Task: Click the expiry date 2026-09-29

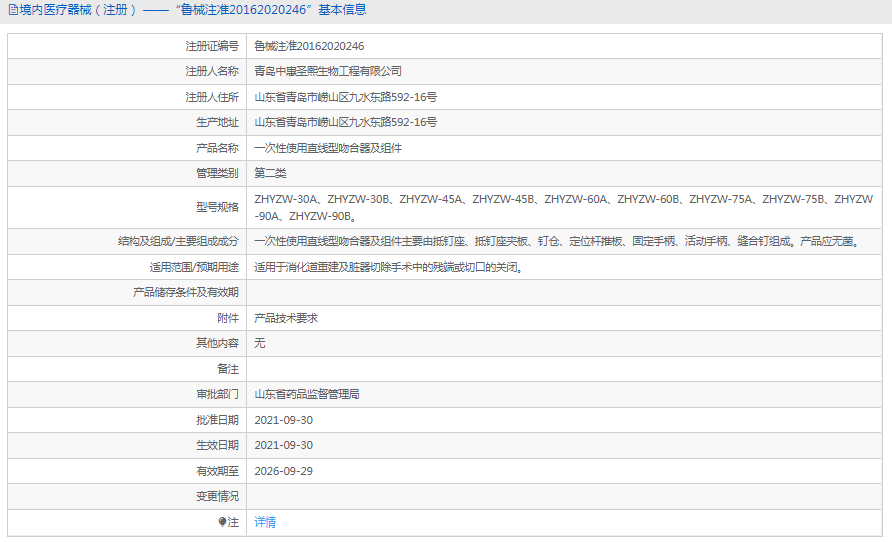Action: 283,471
